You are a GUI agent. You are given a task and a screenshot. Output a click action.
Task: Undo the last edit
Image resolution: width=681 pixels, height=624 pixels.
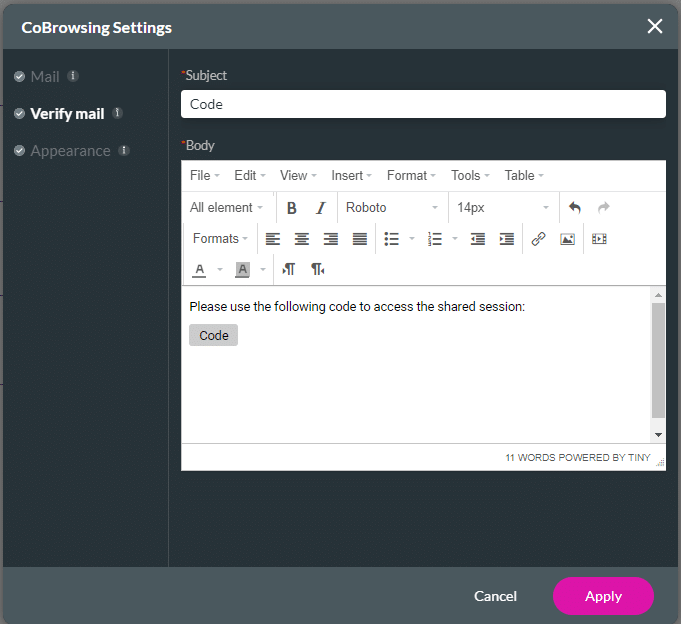tap(575, 208)
